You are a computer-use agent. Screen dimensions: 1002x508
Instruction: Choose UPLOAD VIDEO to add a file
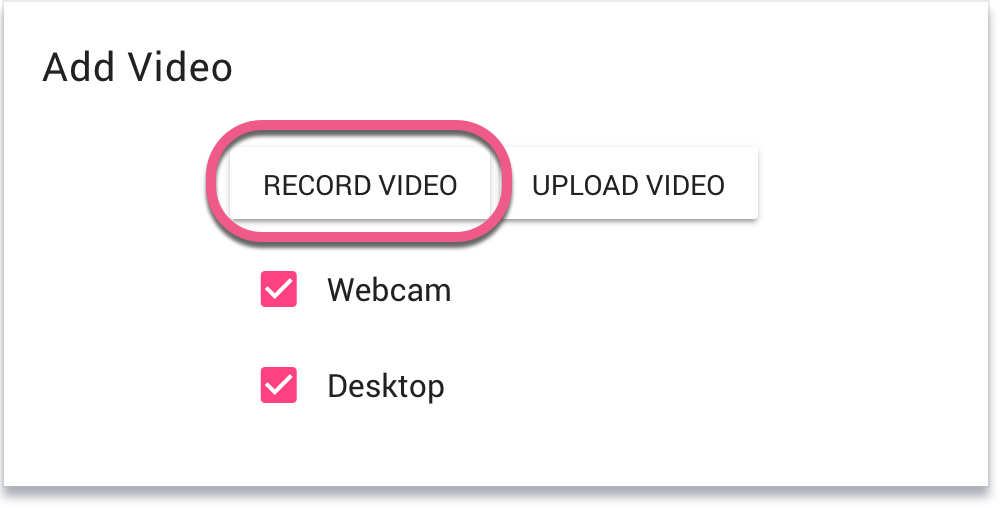[x=628, y=183]
